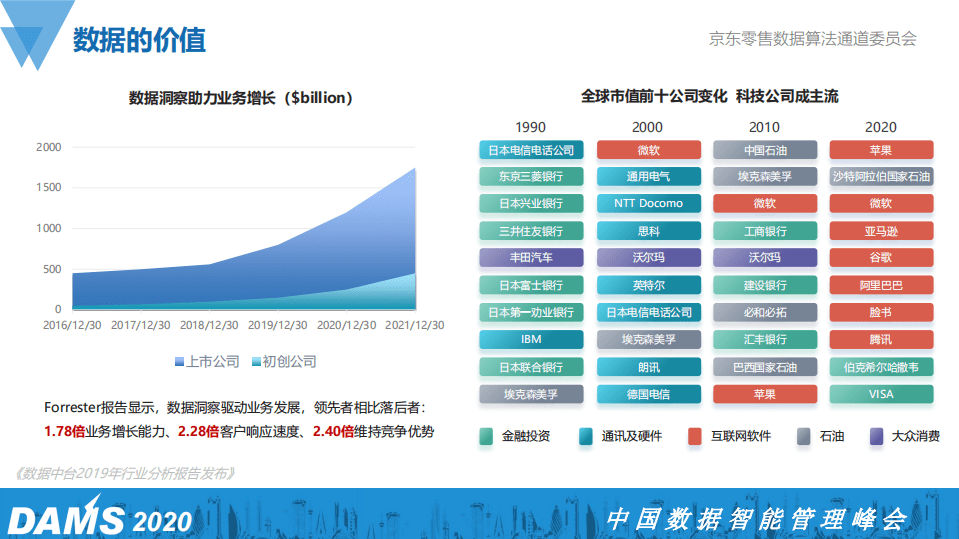Click the 上市公司 chart legend entry
This screenshot has height=539, width=959.
point(207,362)
